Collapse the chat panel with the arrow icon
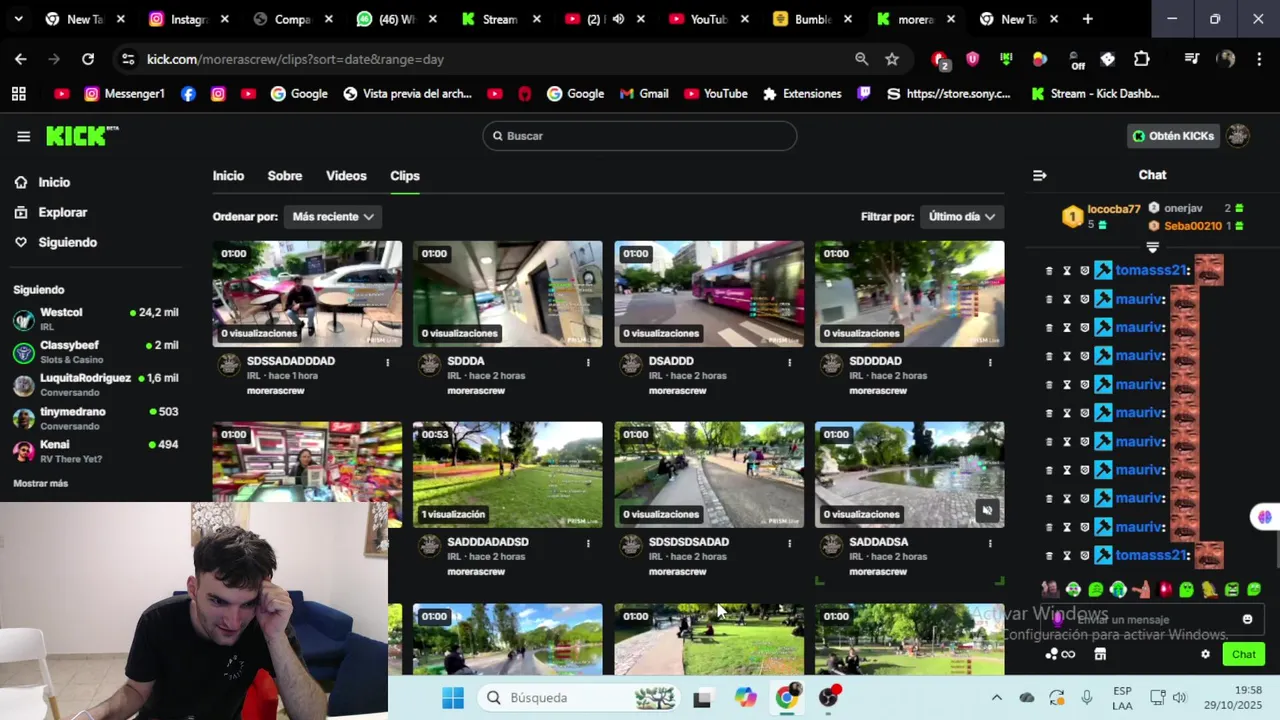 click(1040, 175)
